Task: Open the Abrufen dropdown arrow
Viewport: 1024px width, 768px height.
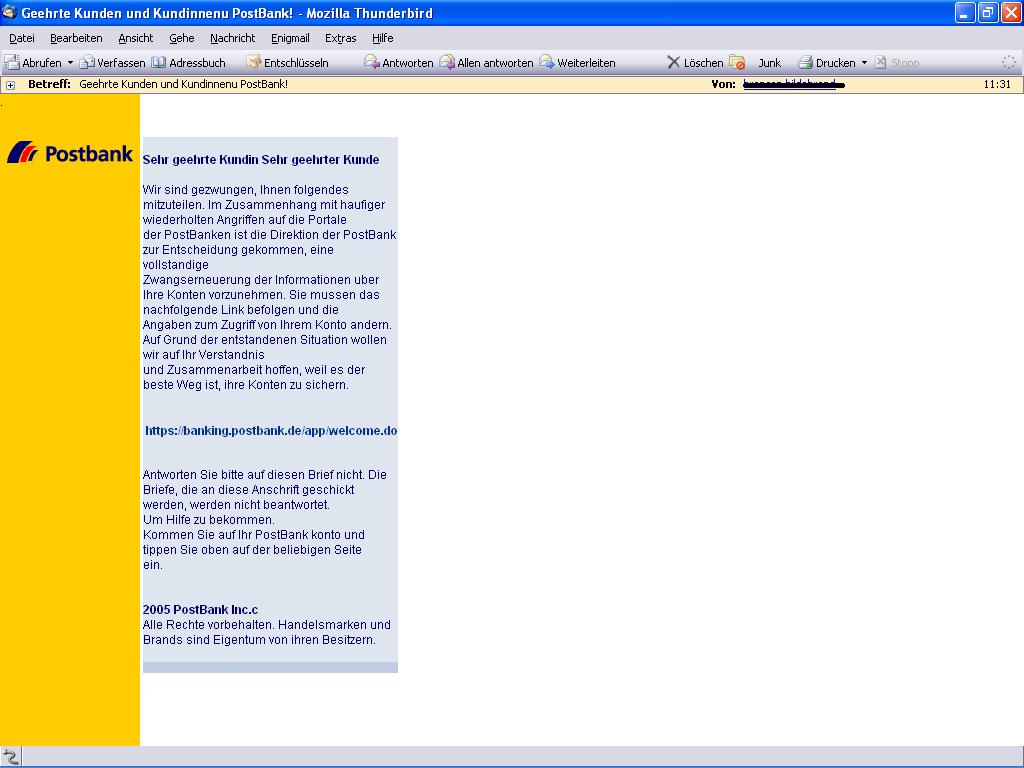Action: (71, 63)
